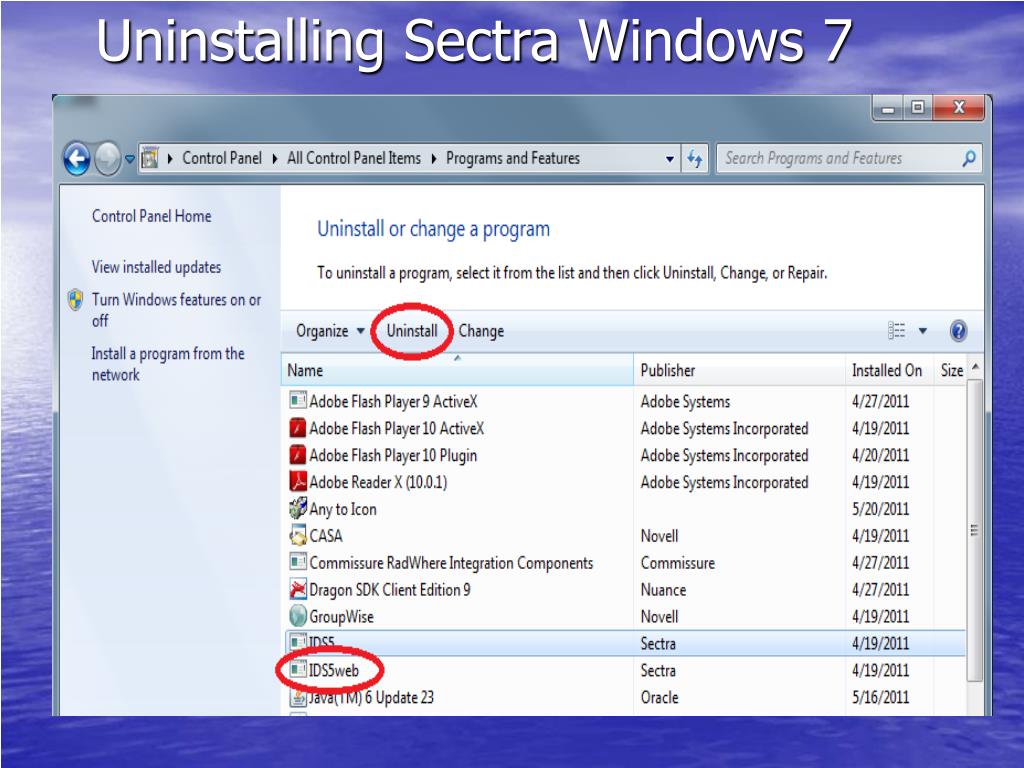
Task: Open Help with blue question mark icon
Action: [958, 330]
